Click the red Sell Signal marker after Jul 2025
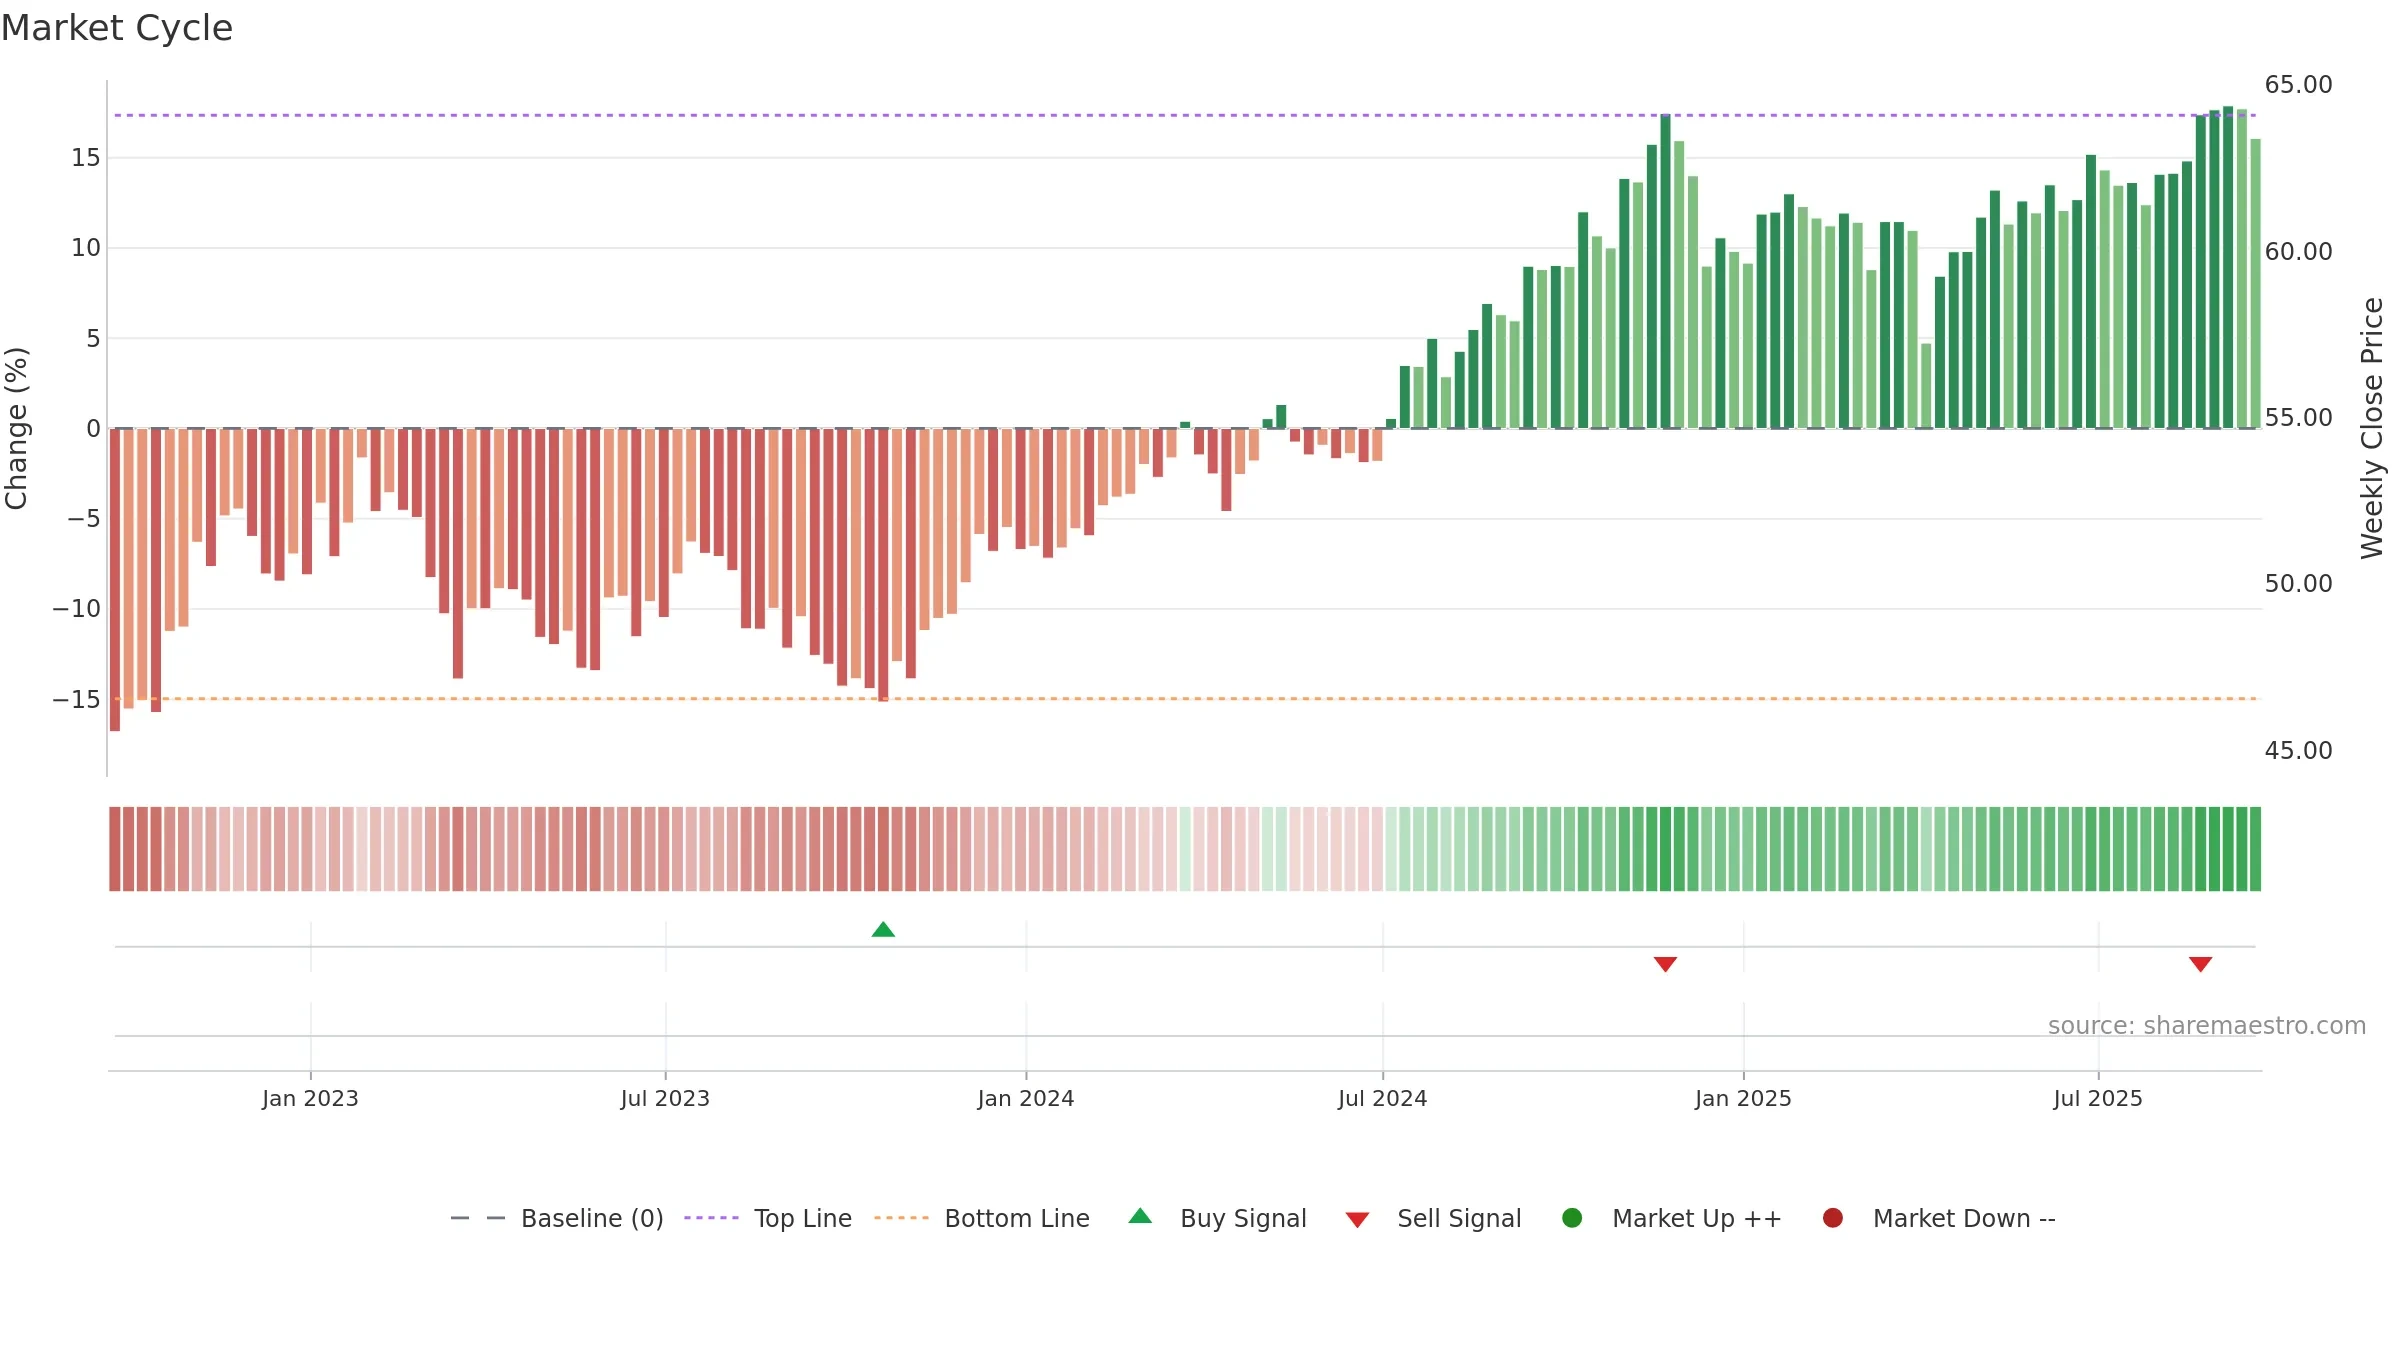This screenshot has width=2400, height=1350. pos(2200,964)
